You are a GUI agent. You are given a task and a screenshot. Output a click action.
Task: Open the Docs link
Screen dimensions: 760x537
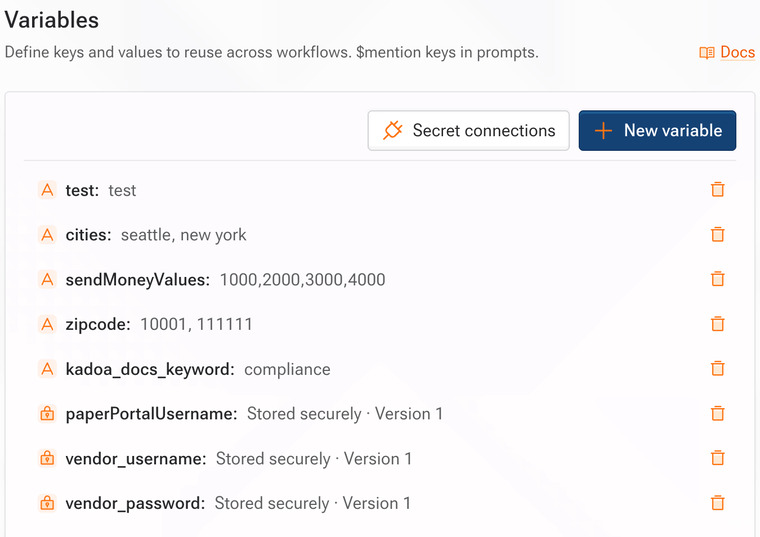pos(737,52)
